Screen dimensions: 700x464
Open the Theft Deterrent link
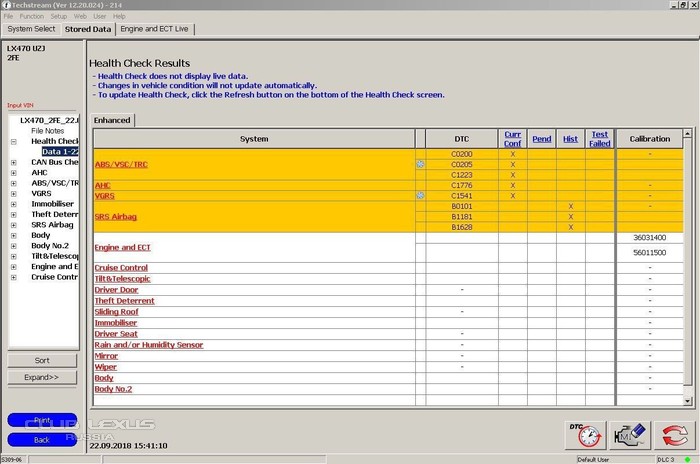point(124,301)
